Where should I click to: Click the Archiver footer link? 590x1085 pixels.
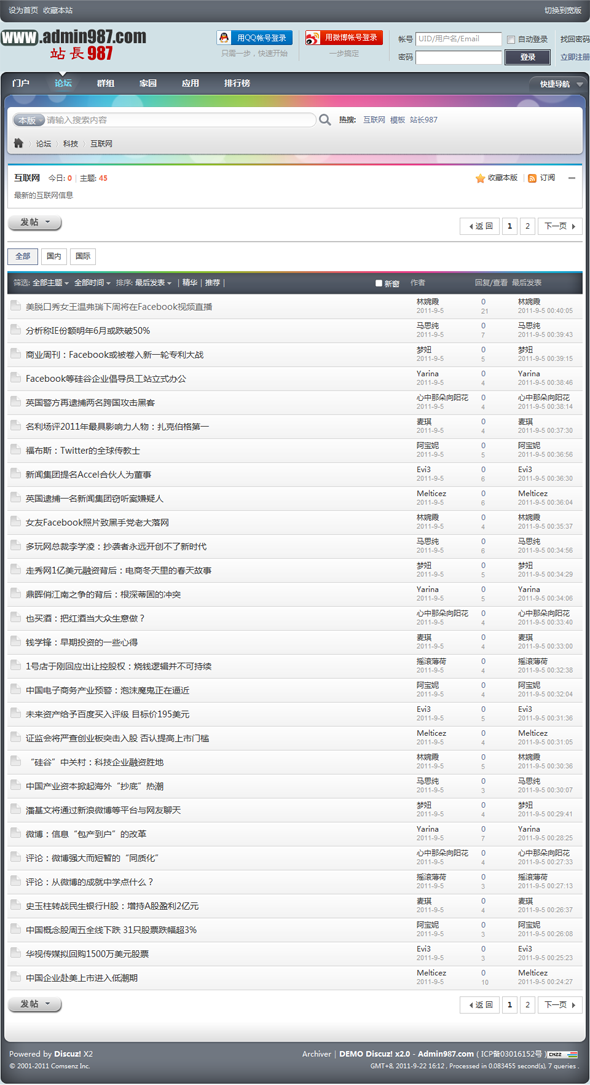tap(317, 1054)
